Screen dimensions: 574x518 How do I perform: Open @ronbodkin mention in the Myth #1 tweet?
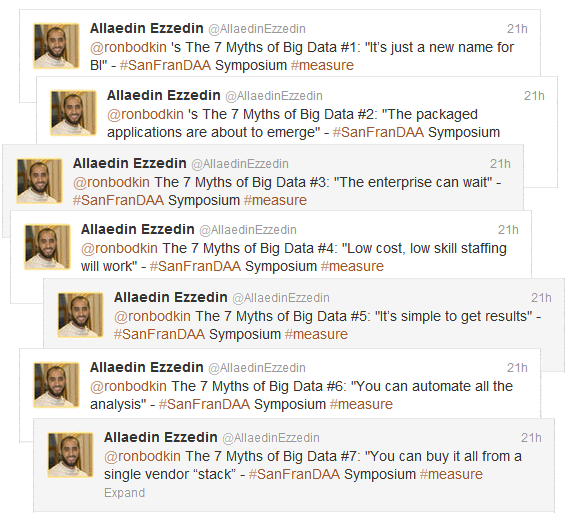click(128, 48)
